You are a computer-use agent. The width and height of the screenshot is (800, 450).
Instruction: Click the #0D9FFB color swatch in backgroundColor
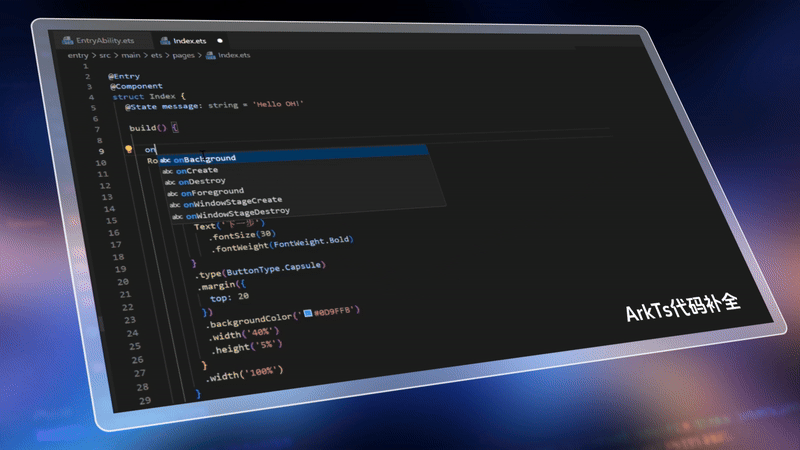coord(308,313)
